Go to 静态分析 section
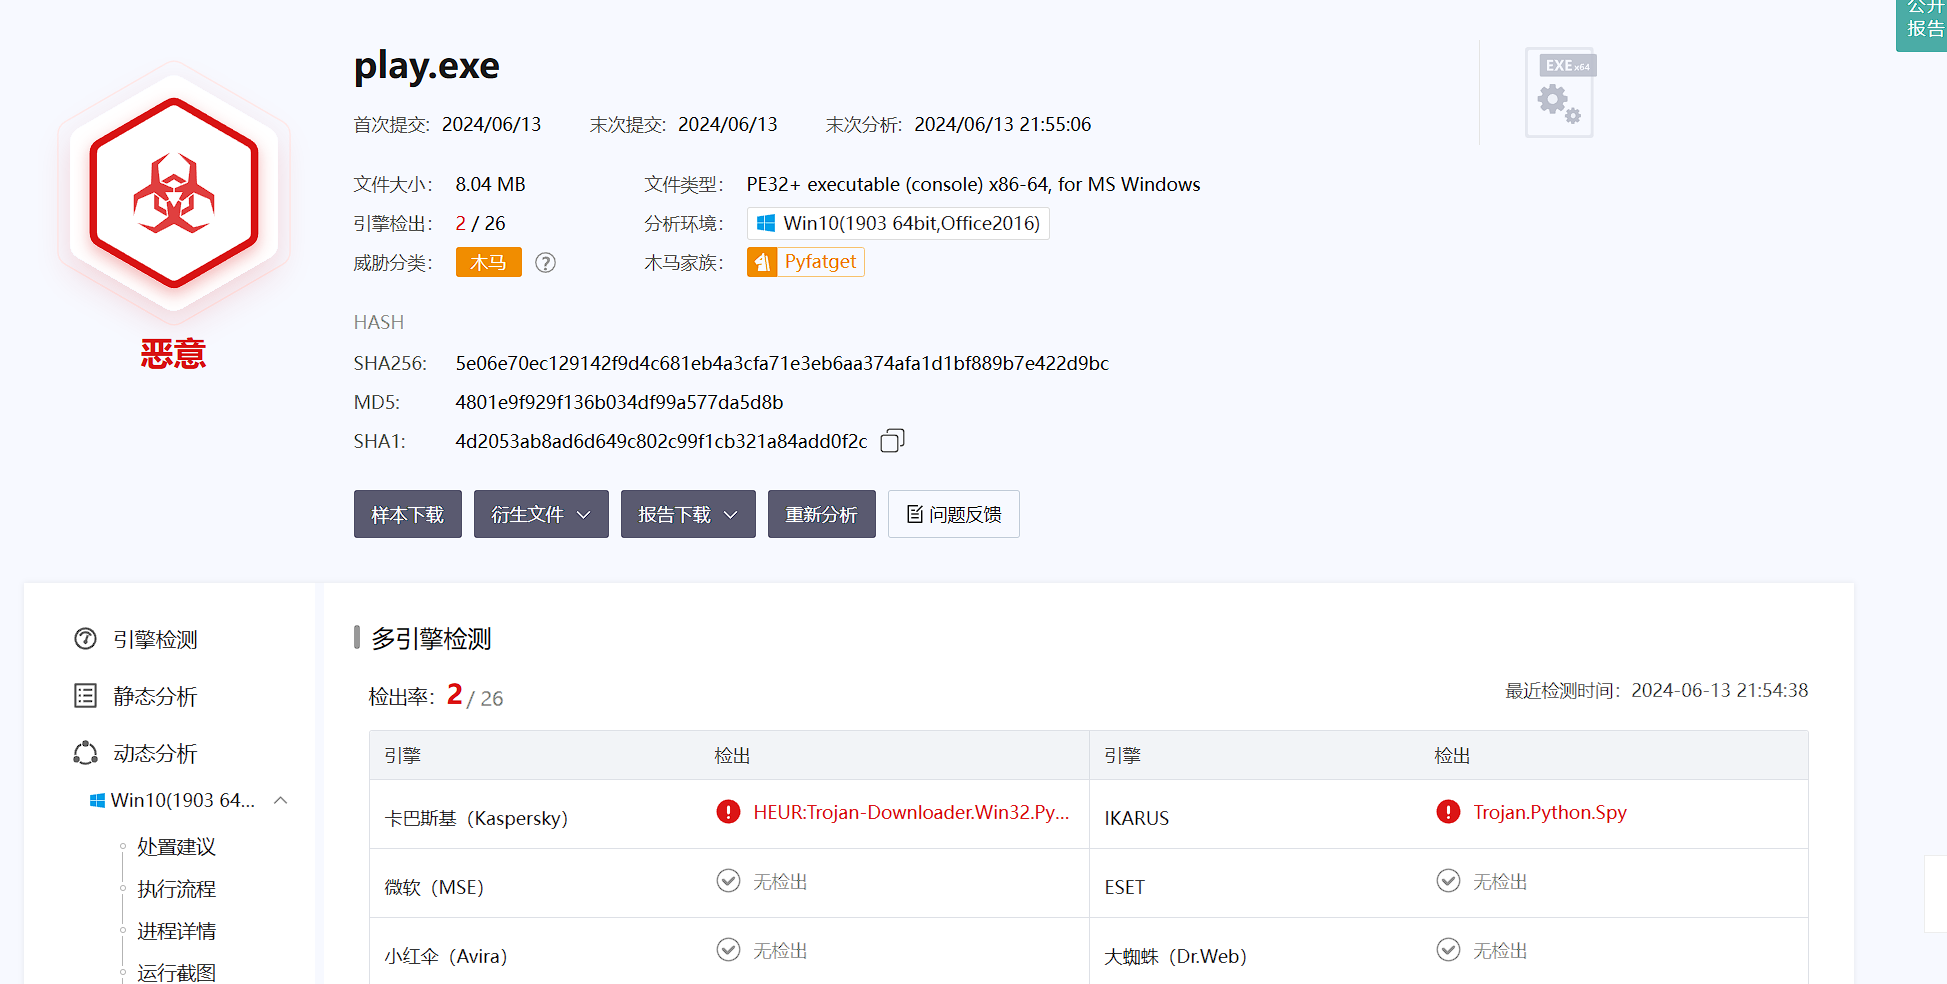 [155, 696]
